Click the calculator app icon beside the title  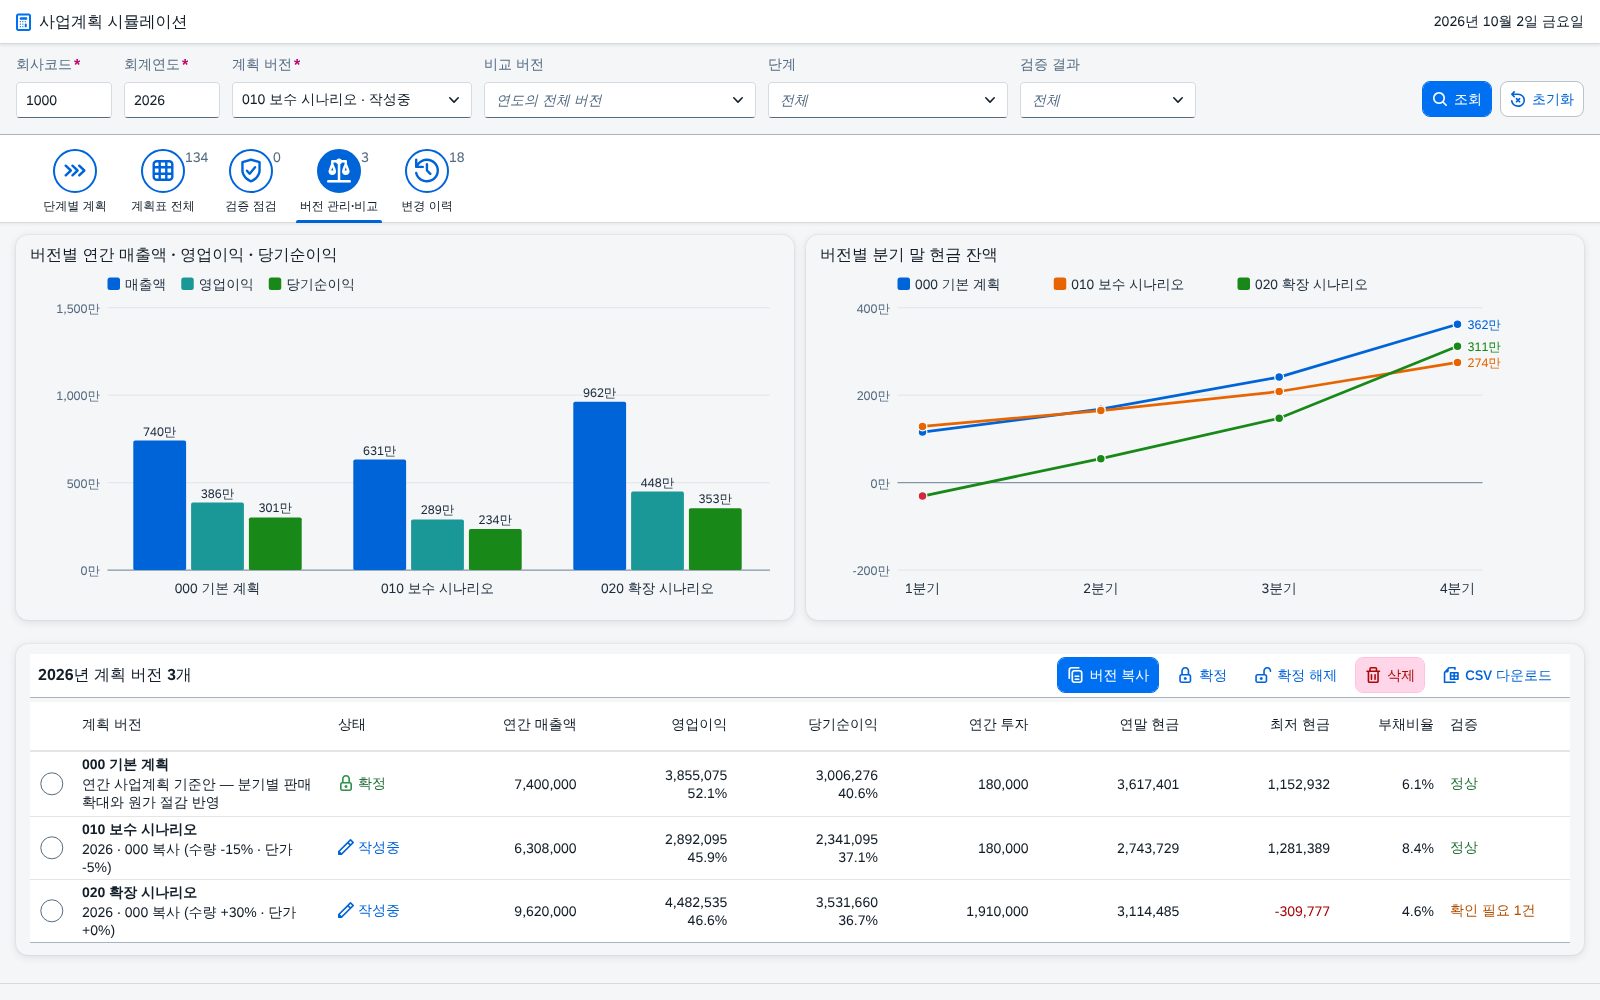23,21
